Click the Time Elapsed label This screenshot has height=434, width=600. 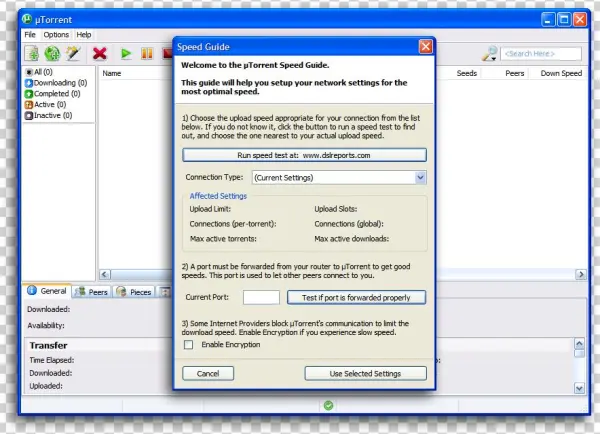point(52,360)
